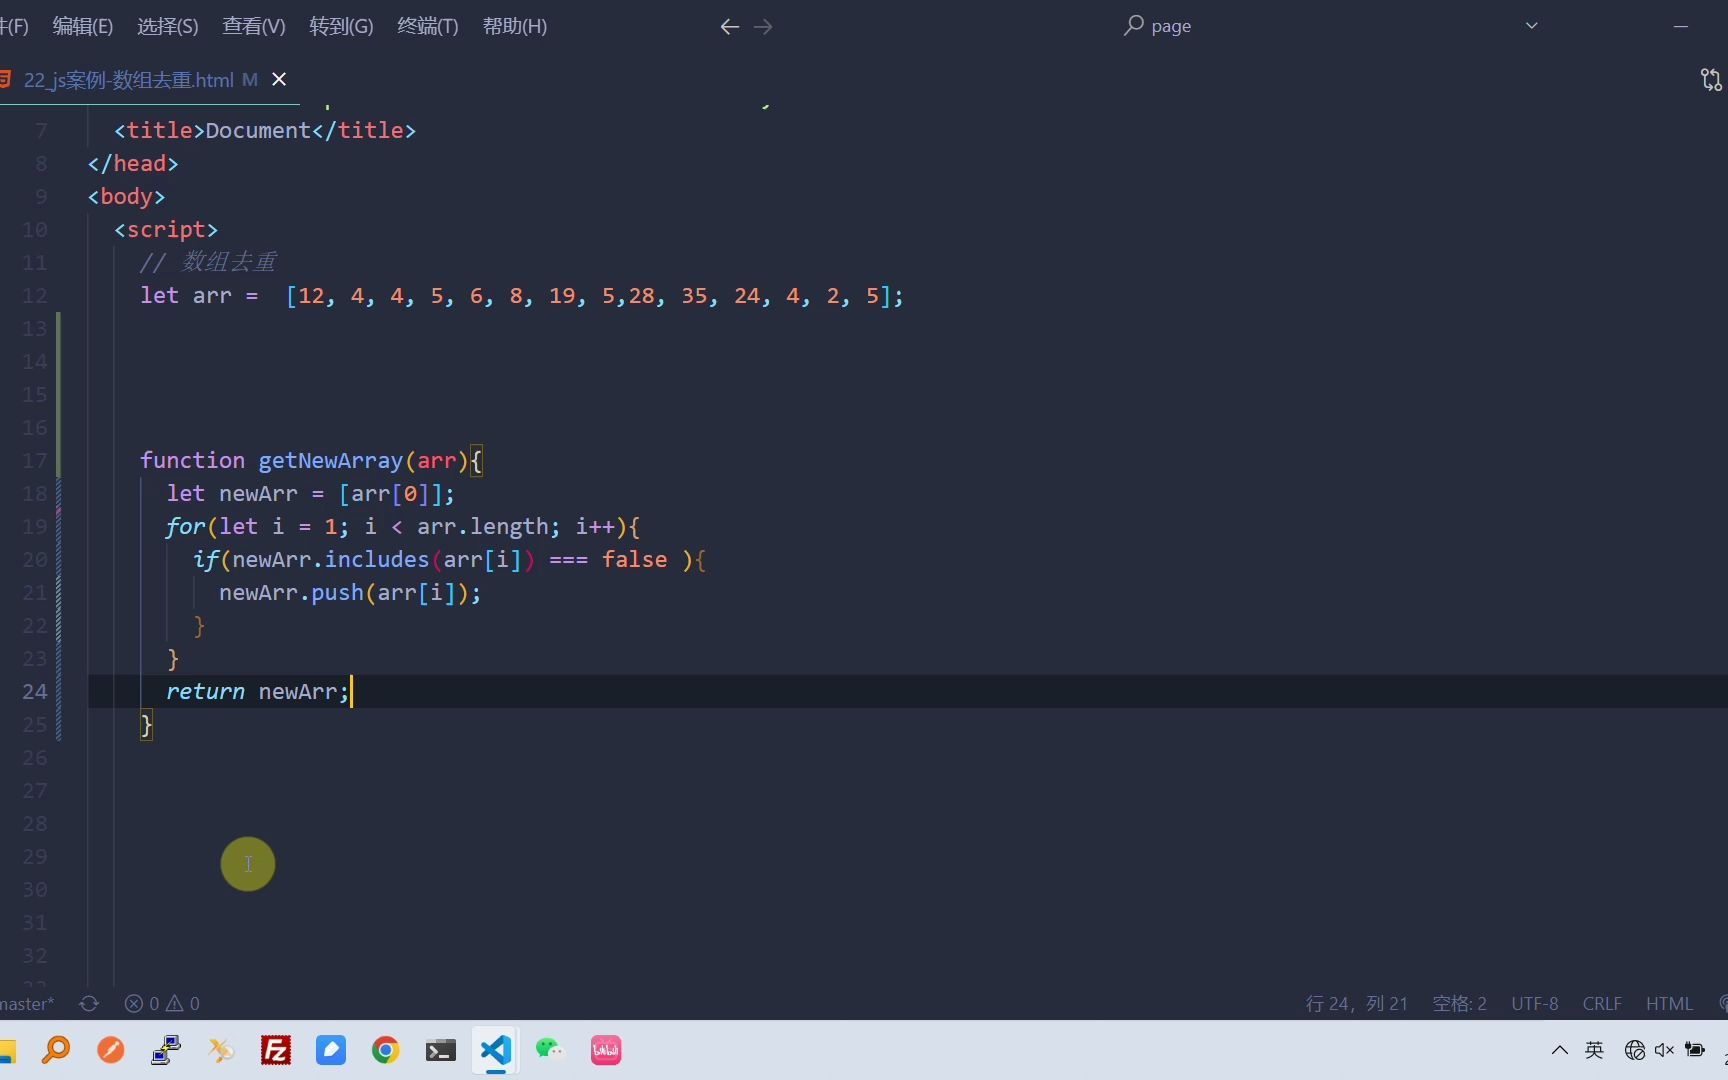The image size is (1728, 1080).
Task: Click line number 17 in gutter
Action: (x=35, y=461)
